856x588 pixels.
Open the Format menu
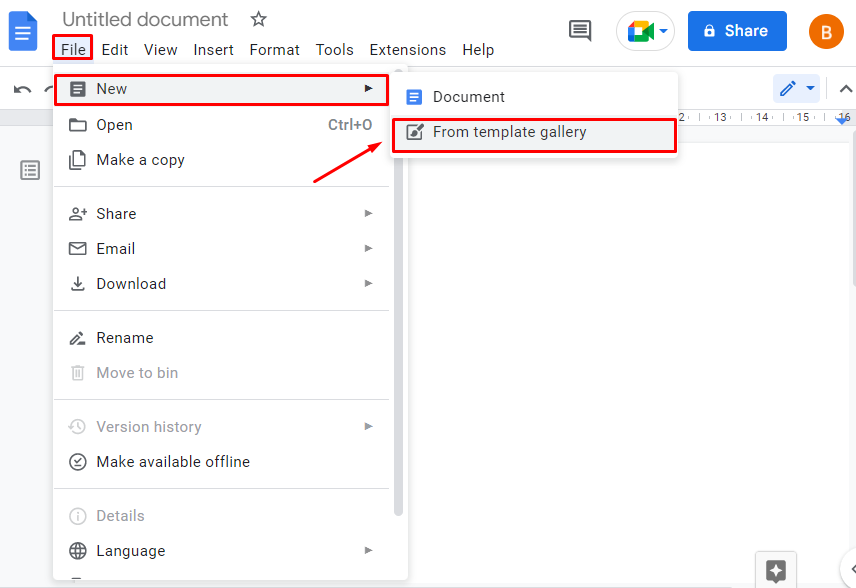point(275,50)
